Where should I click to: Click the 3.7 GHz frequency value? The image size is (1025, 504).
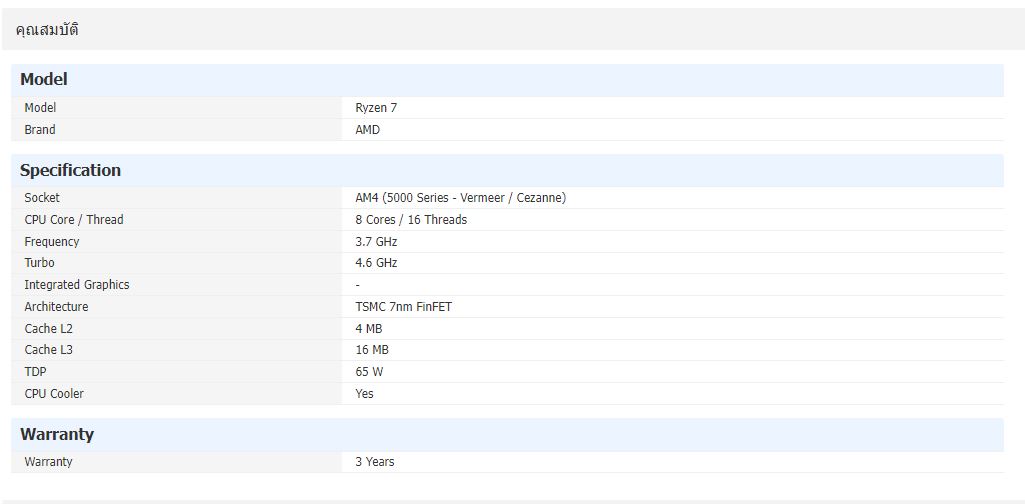[376, 242]
